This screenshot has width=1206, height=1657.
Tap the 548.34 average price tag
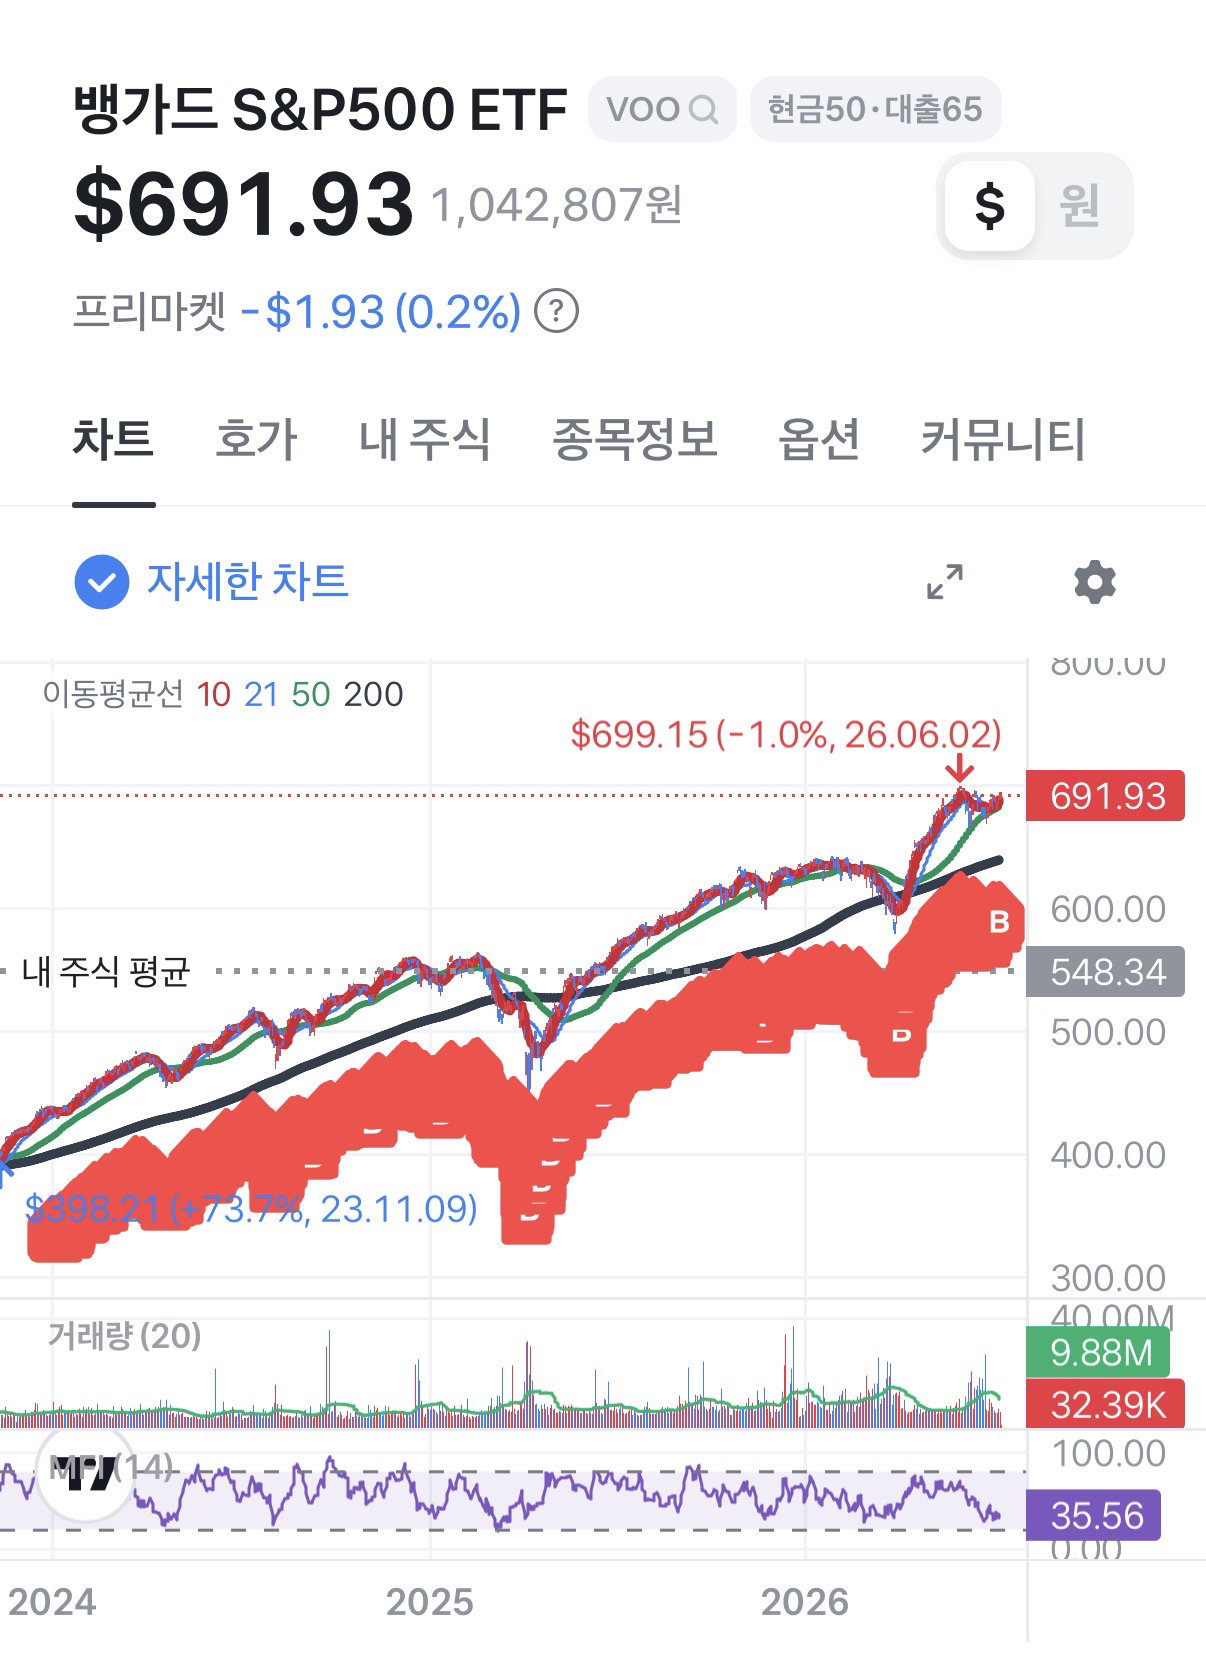tap(1106, 971)
